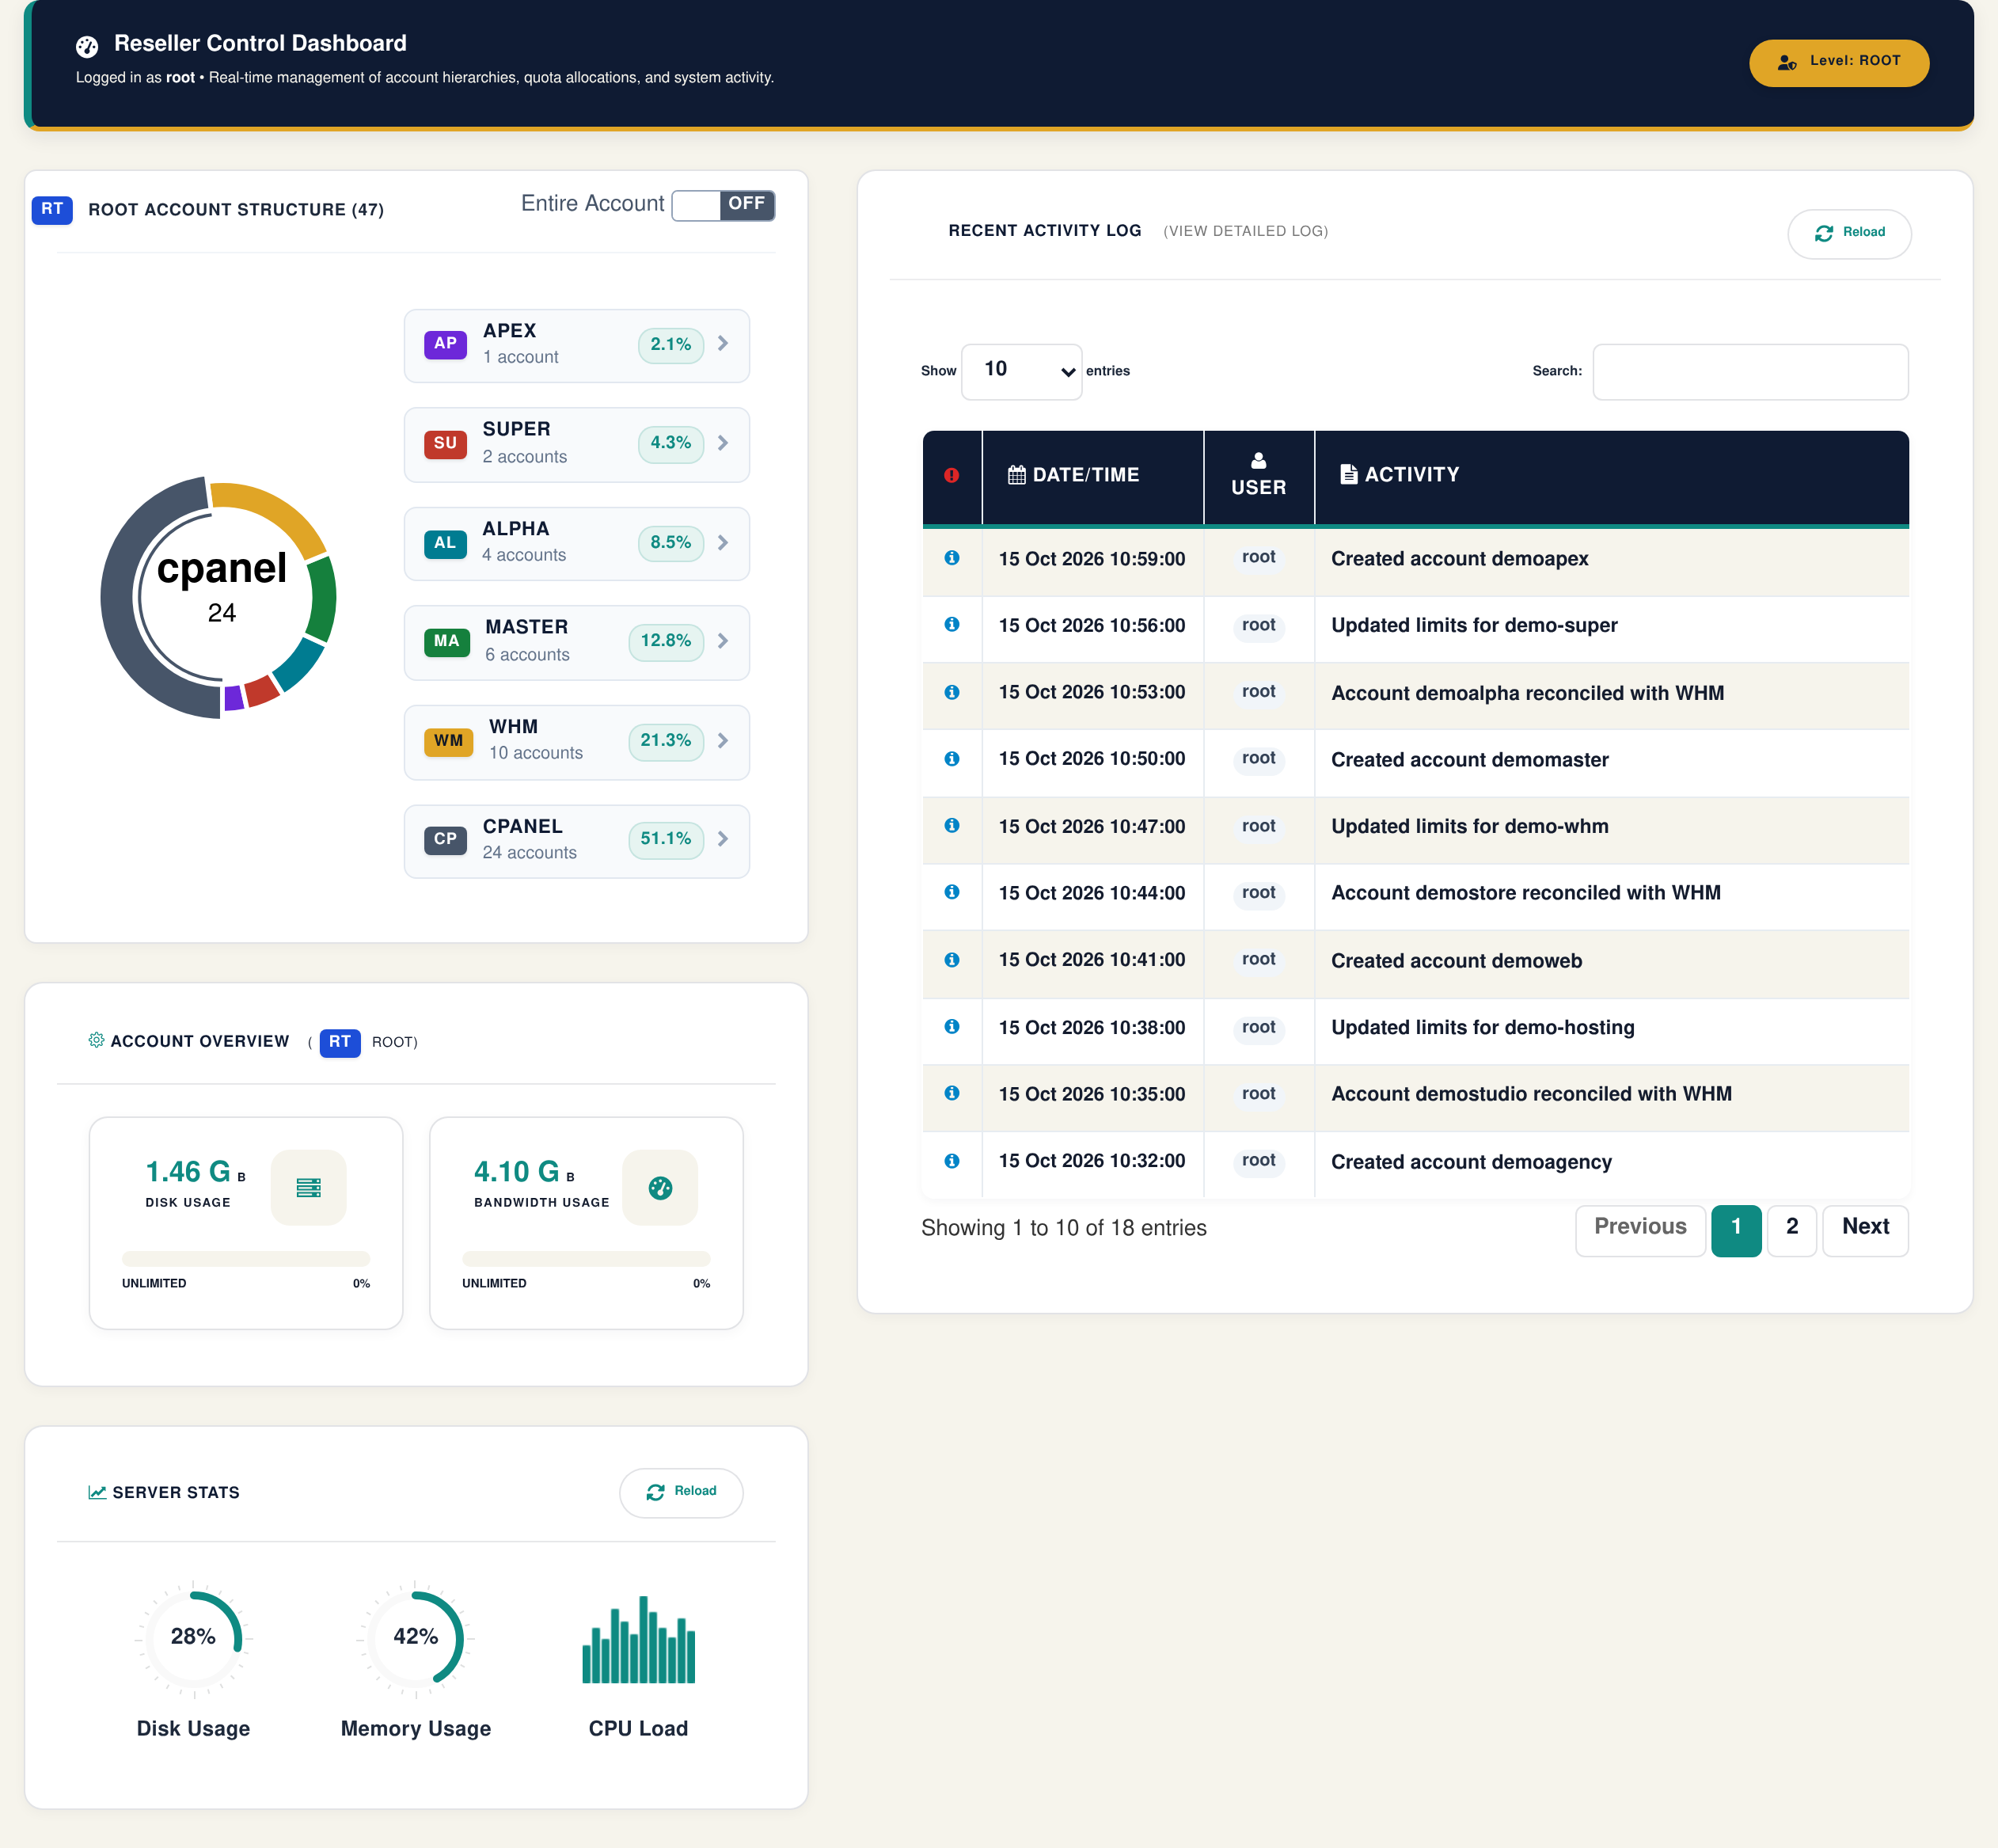This screenshot has width=1998, height=1848.
Task: Open the Show entries dropdown
Action: point(1021,371)
